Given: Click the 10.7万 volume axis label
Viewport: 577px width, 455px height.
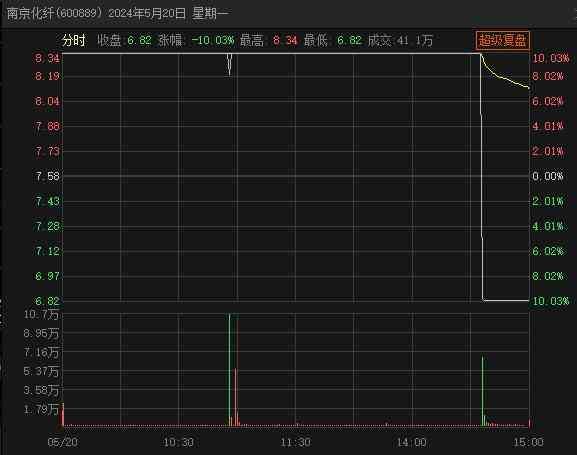Looking at the screenshot, I should (41, 314).
